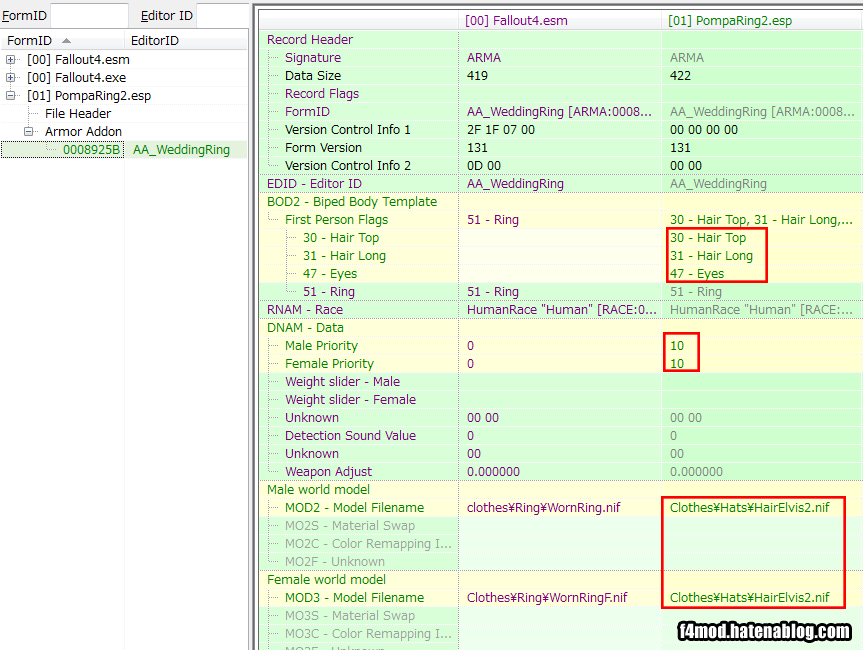Select the Form Version row label
Viewport: 863px width, 650px height.
[x=323, y=148]
